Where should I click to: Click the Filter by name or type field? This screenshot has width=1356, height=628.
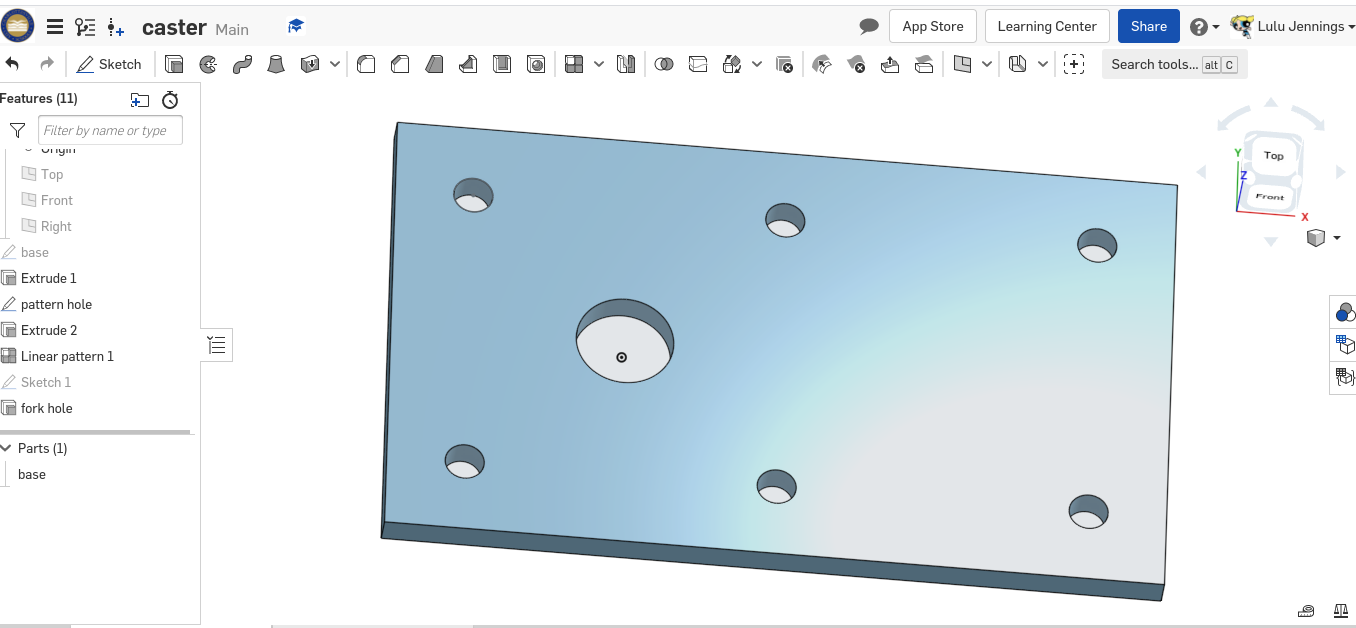point(110,130)
